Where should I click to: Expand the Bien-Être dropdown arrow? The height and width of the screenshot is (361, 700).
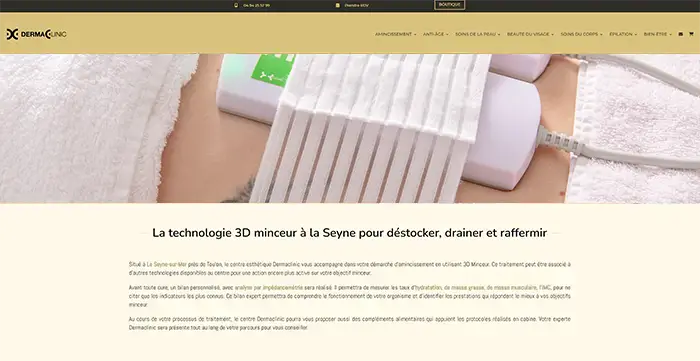click(x=670, y=34)
